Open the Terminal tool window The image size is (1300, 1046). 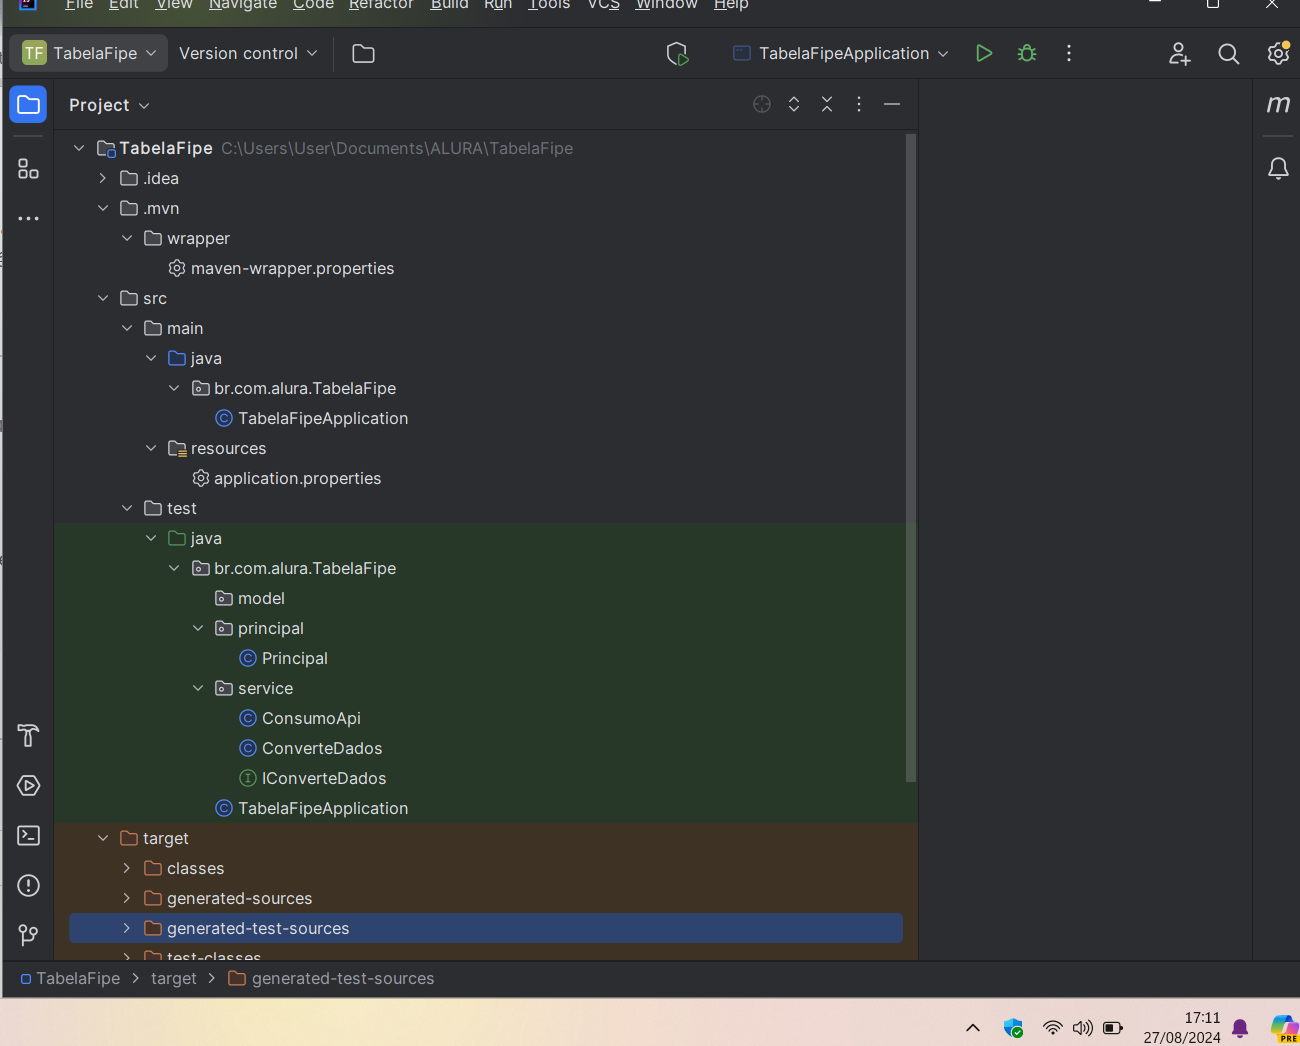pos(28,835)
